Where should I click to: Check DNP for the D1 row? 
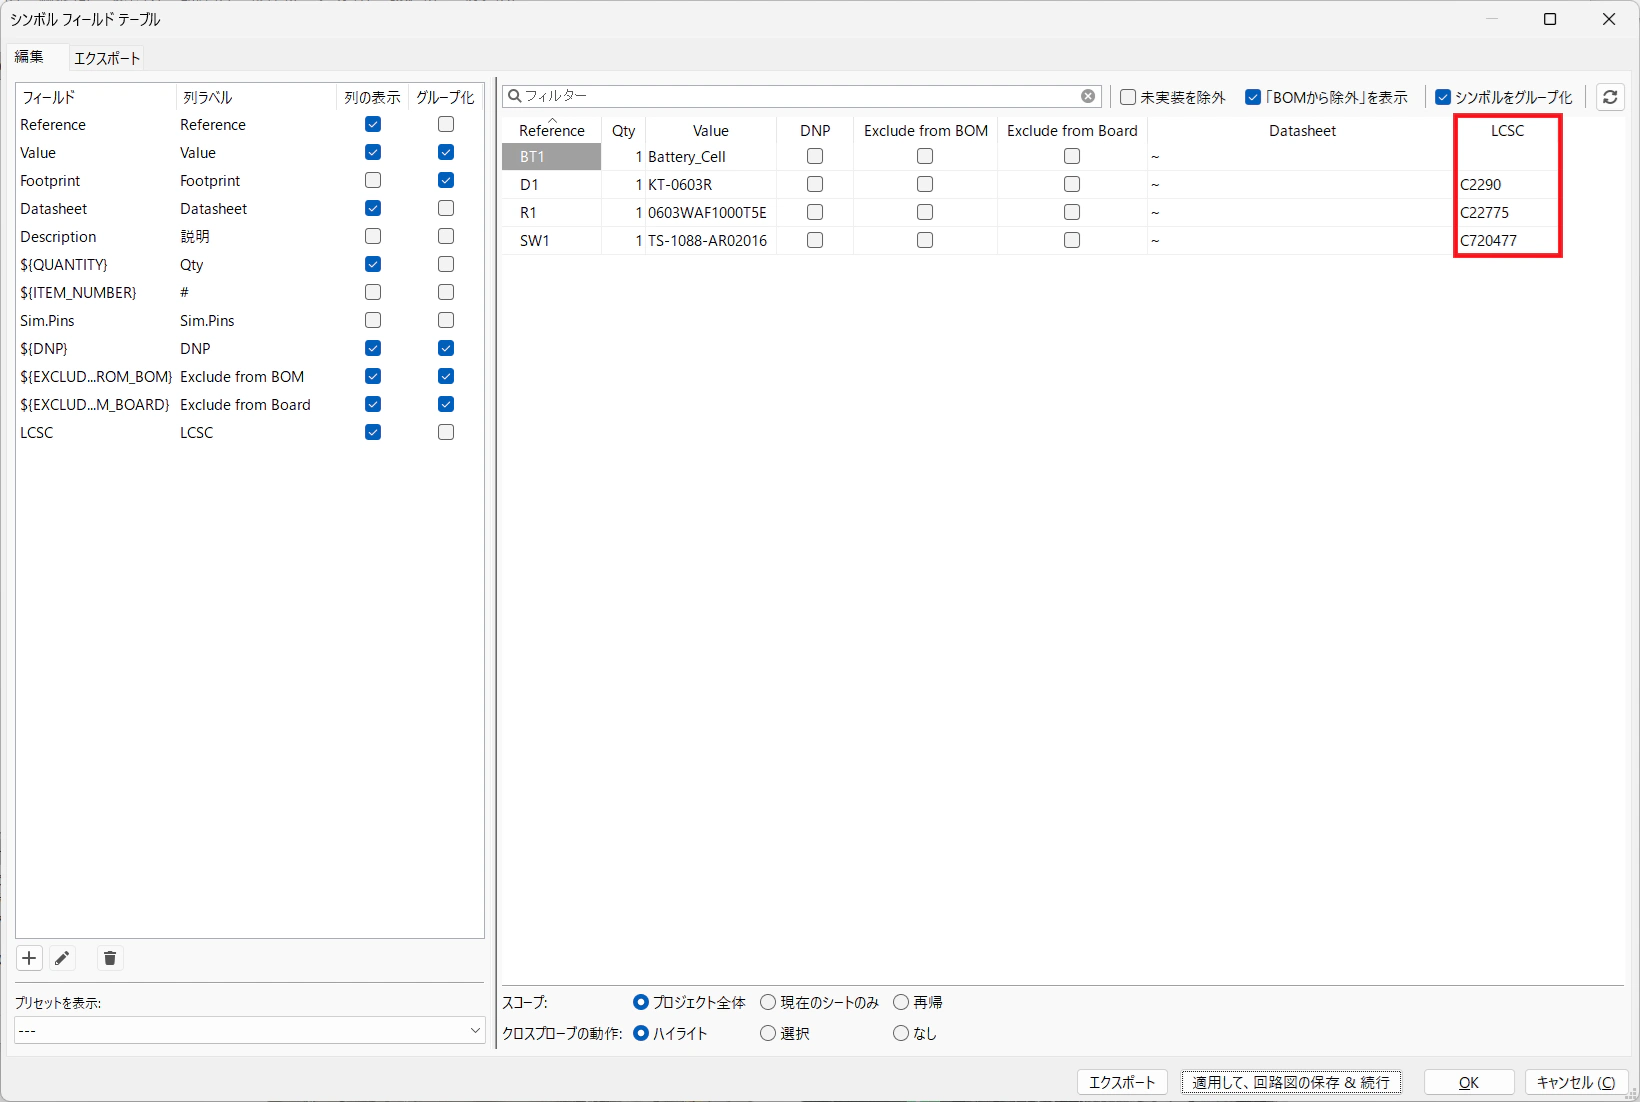click(815, 184)
